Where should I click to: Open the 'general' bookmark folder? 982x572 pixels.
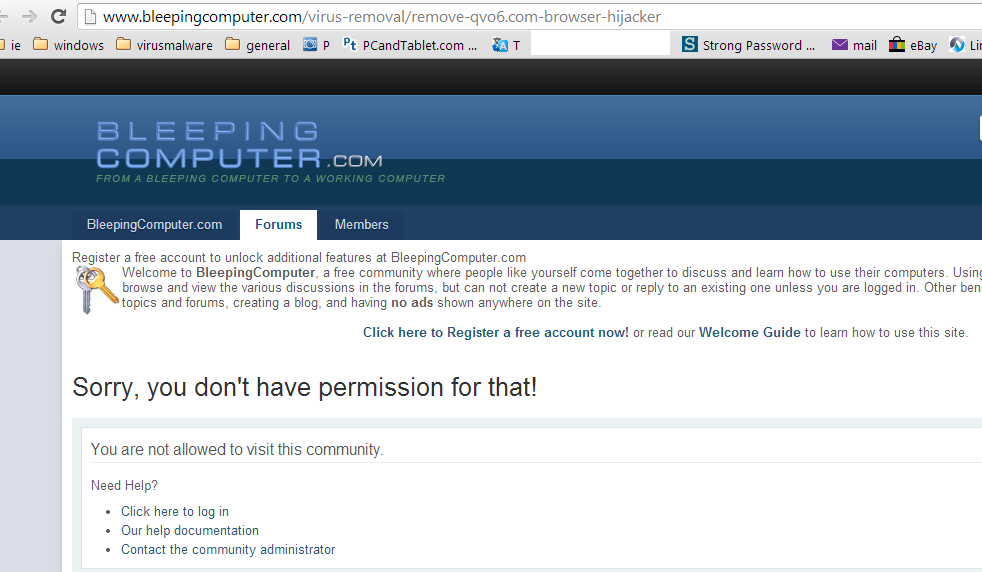tap(257, 45)
